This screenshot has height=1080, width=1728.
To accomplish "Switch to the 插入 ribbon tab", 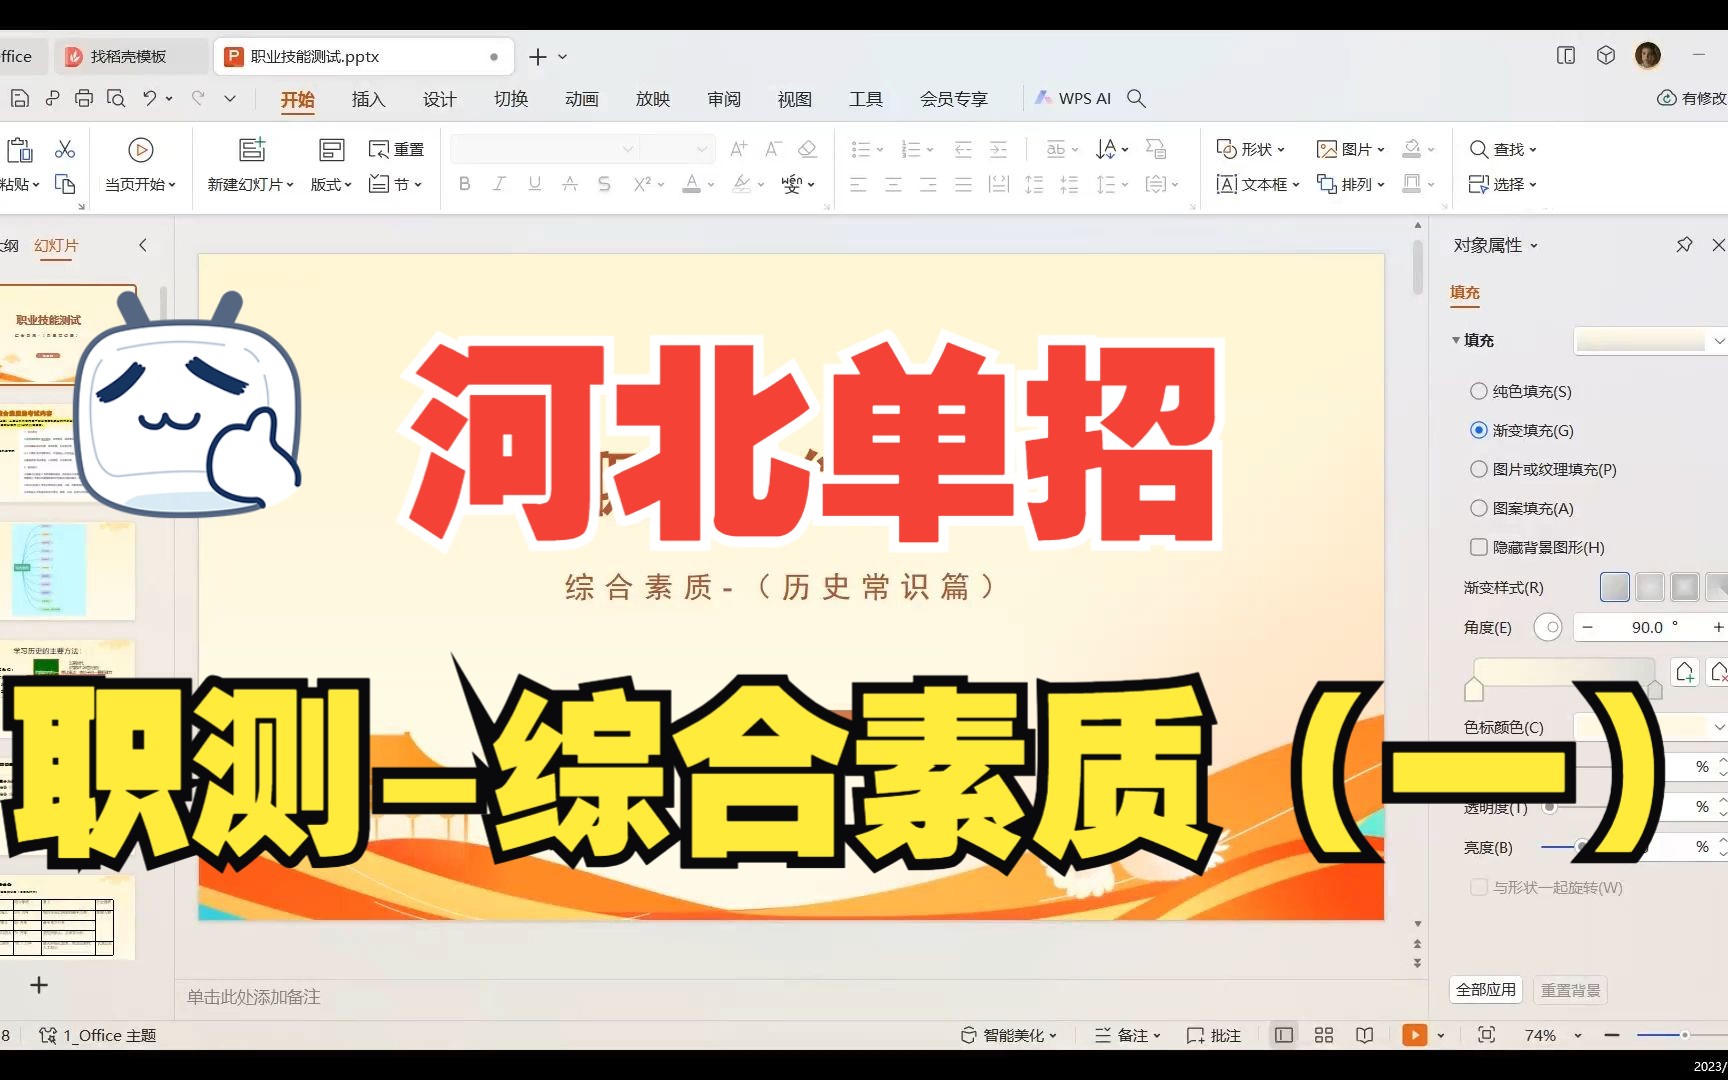I will 368,99.
